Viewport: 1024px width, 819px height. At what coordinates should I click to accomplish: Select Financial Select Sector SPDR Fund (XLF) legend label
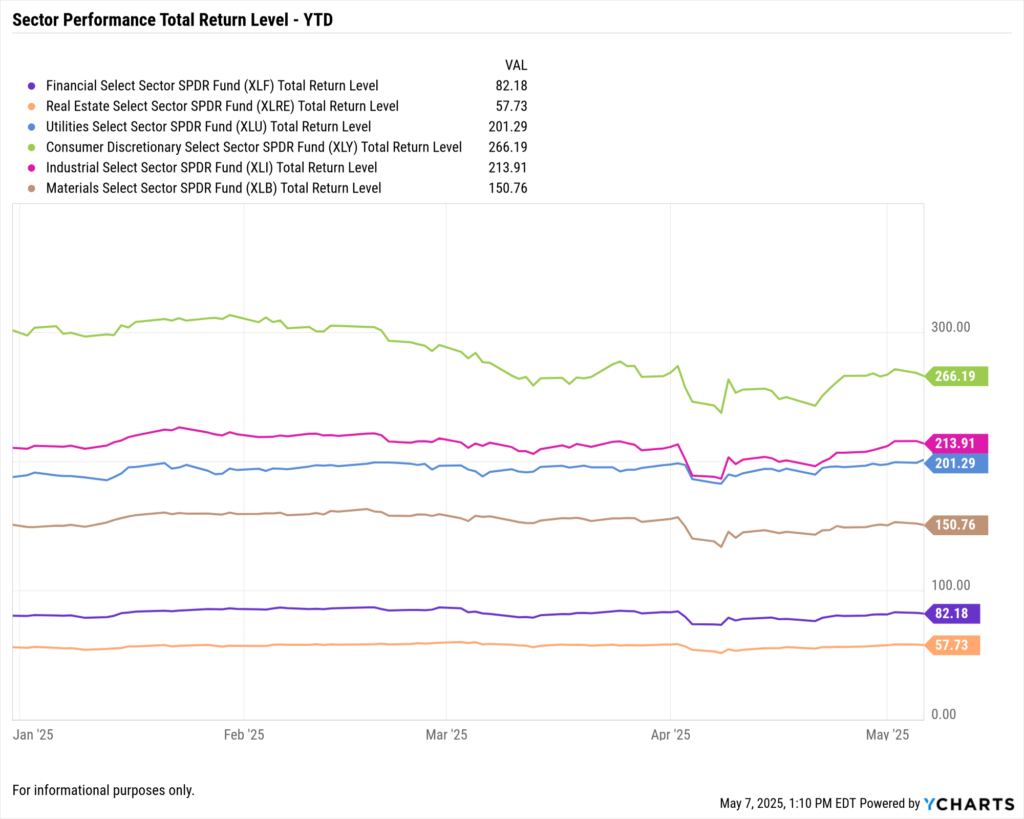(212, 86)
